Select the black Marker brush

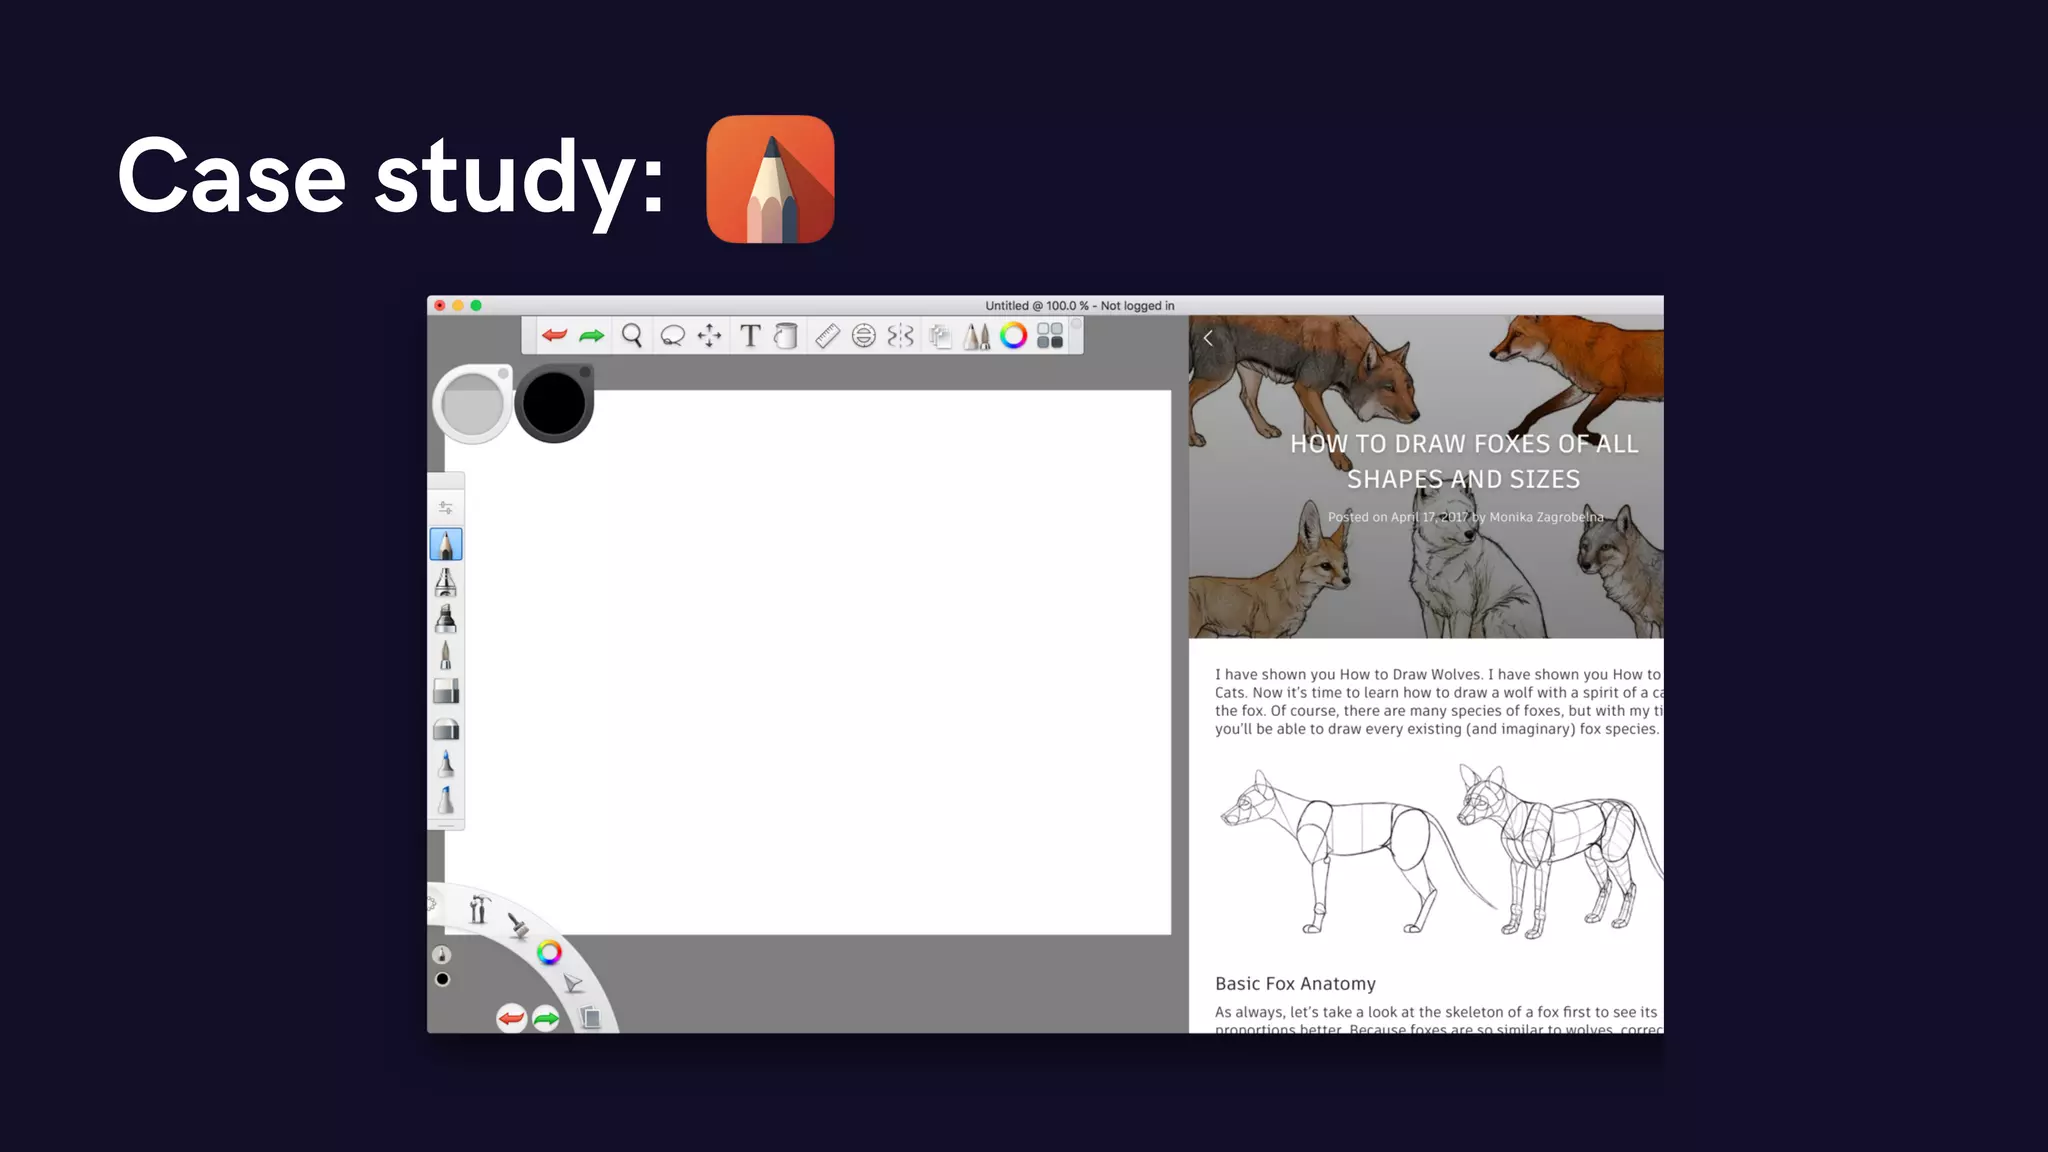[446, 619]
